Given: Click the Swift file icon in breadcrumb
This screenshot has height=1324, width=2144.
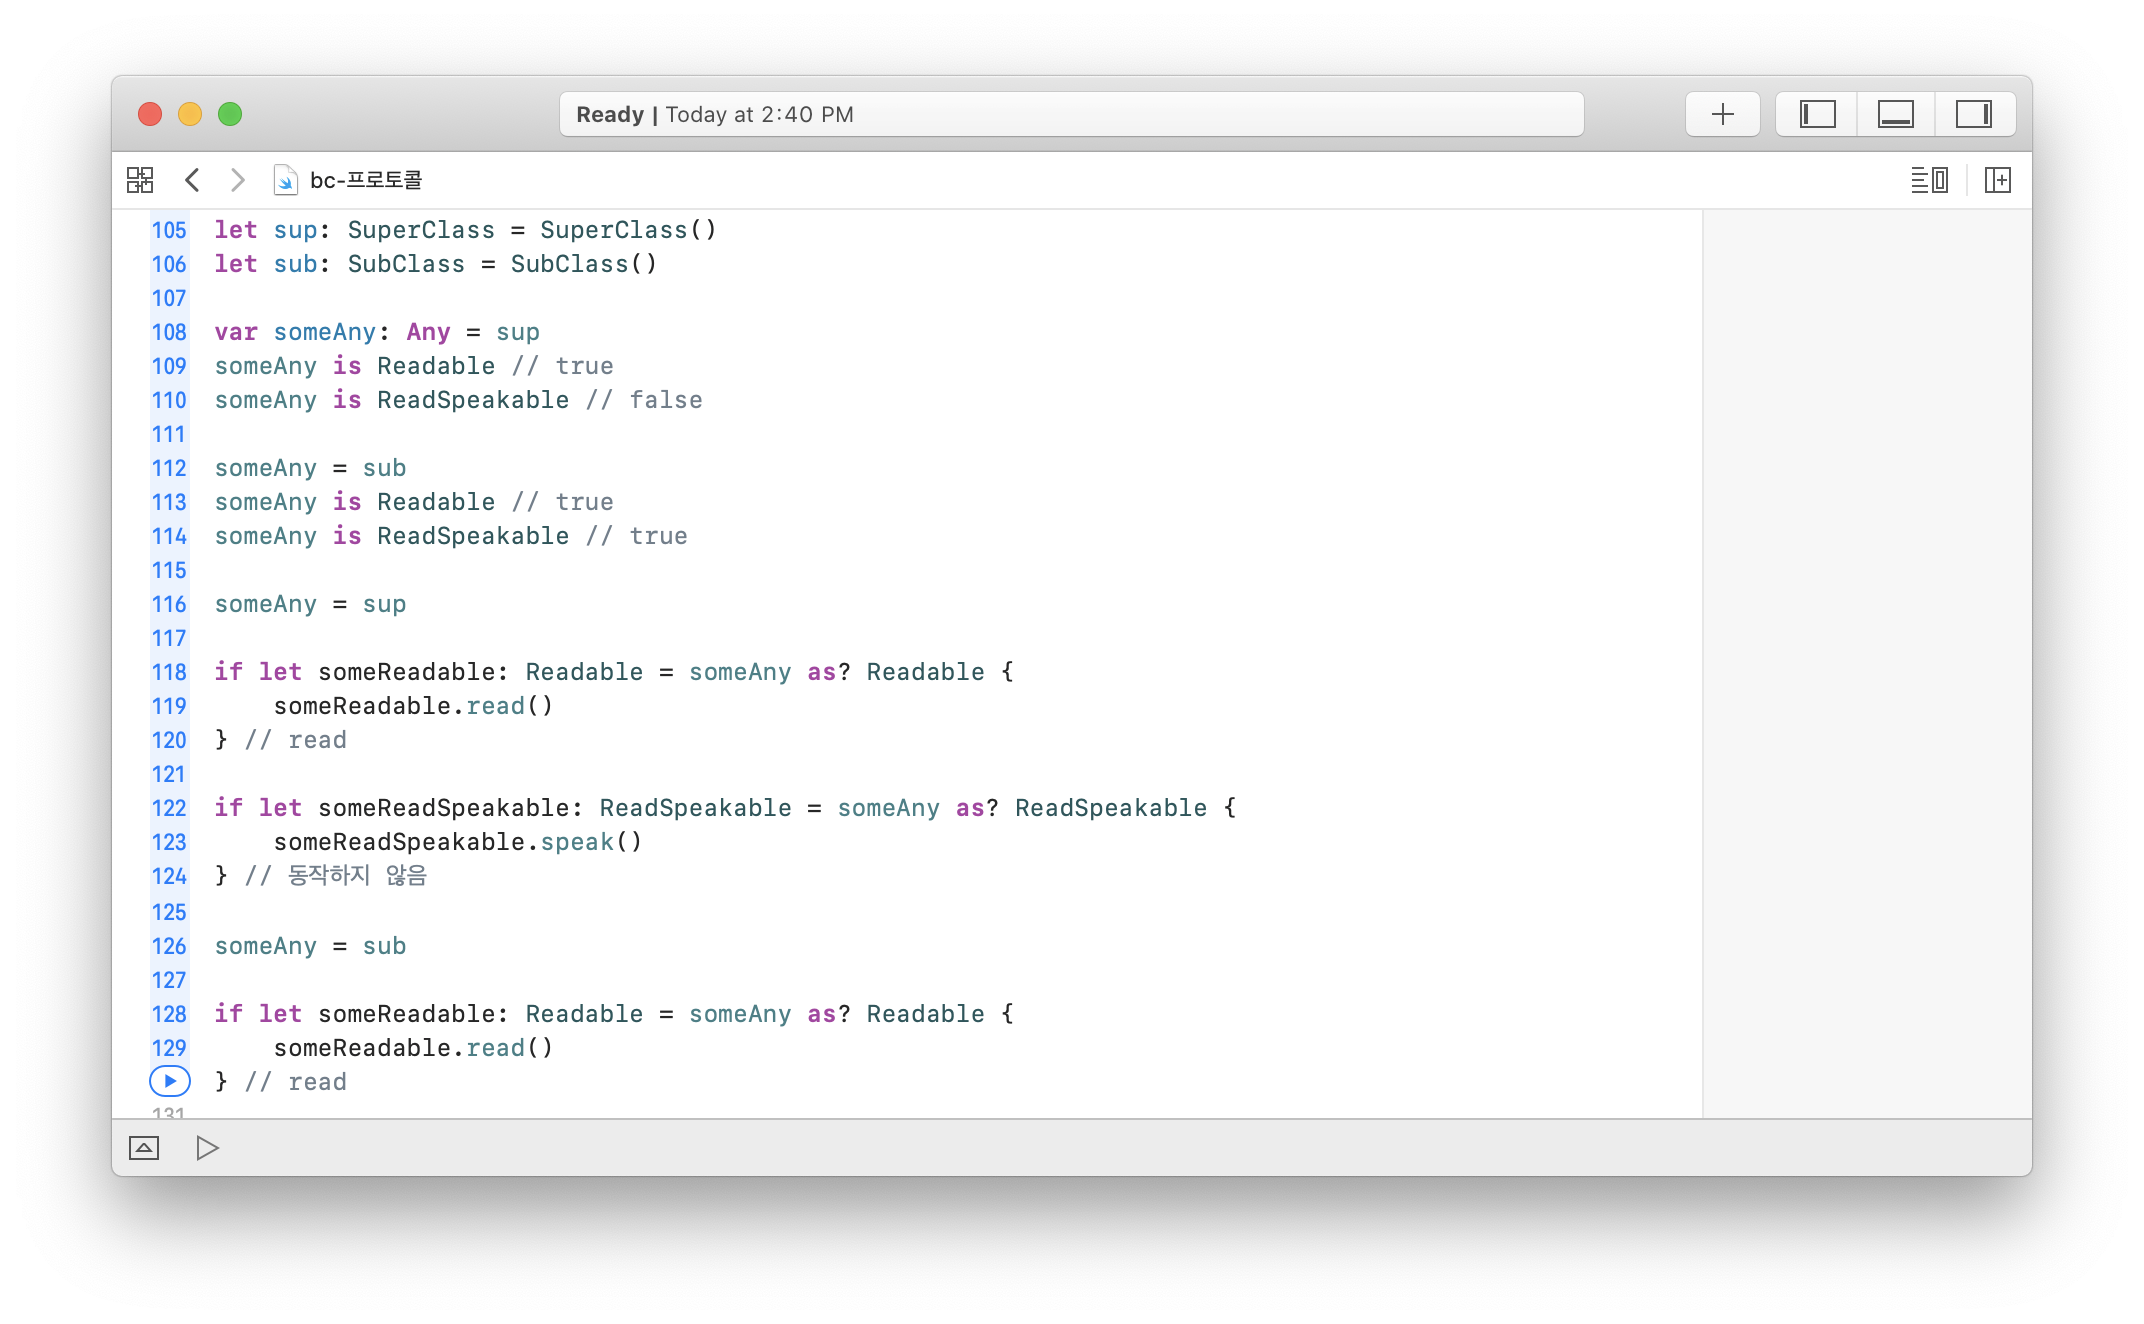Looking at the screenshot, I should click(x=285, y=180).
